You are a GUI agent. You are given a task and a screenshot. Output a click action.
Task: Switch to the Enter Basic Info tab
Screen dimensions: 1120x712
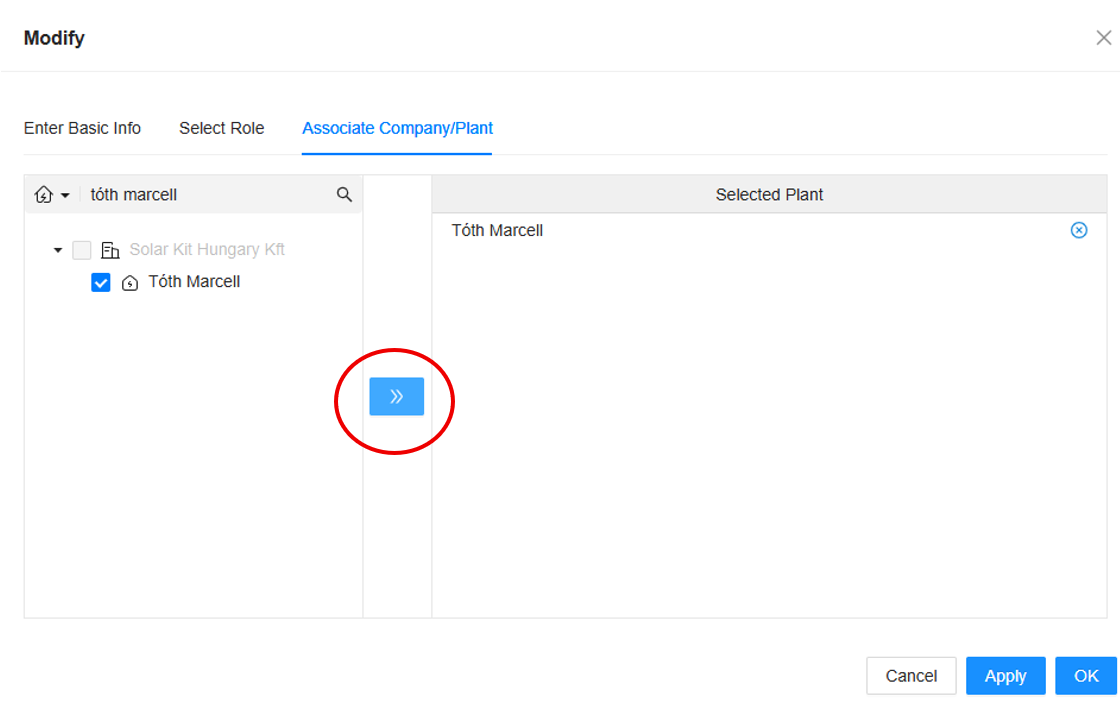[x=82, y=128]
